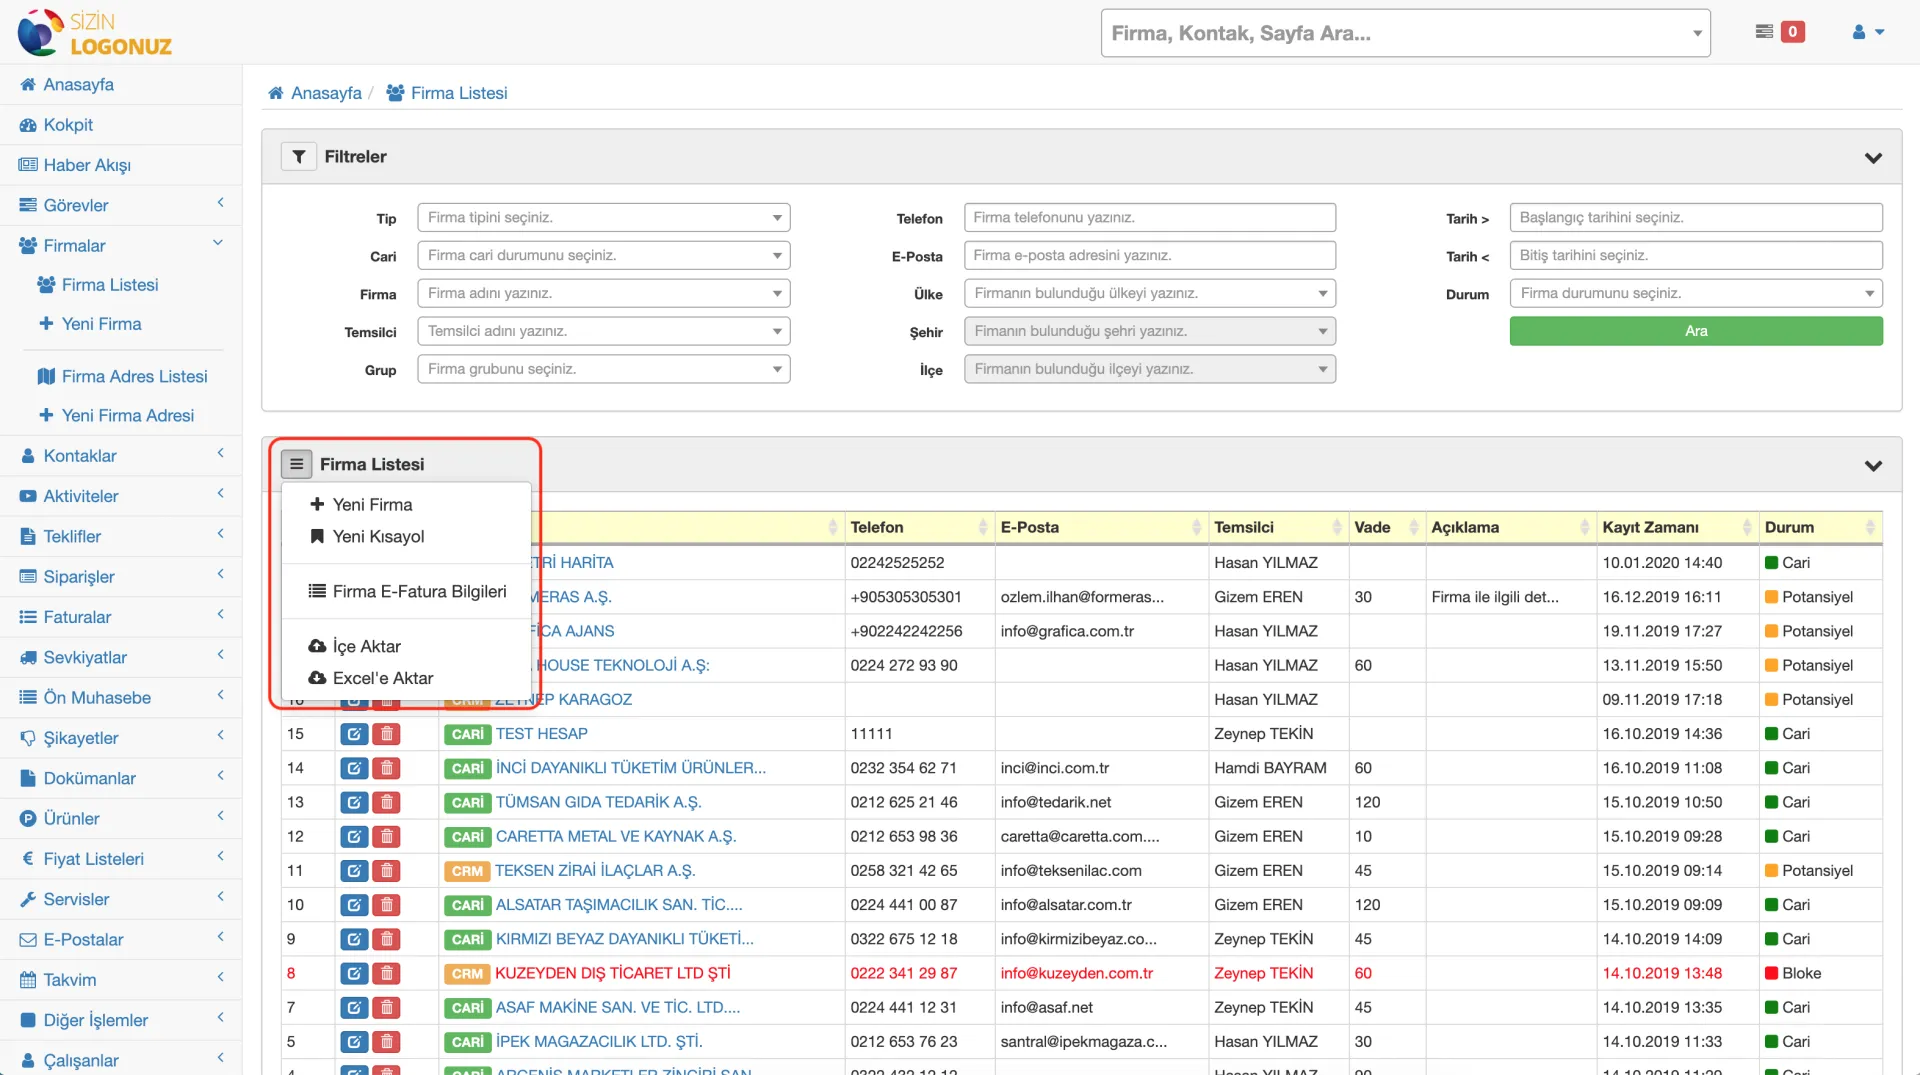Click the E-Posta filter input field
The width and height of the screenshot is (1920, 1075).
point(1150,256)
